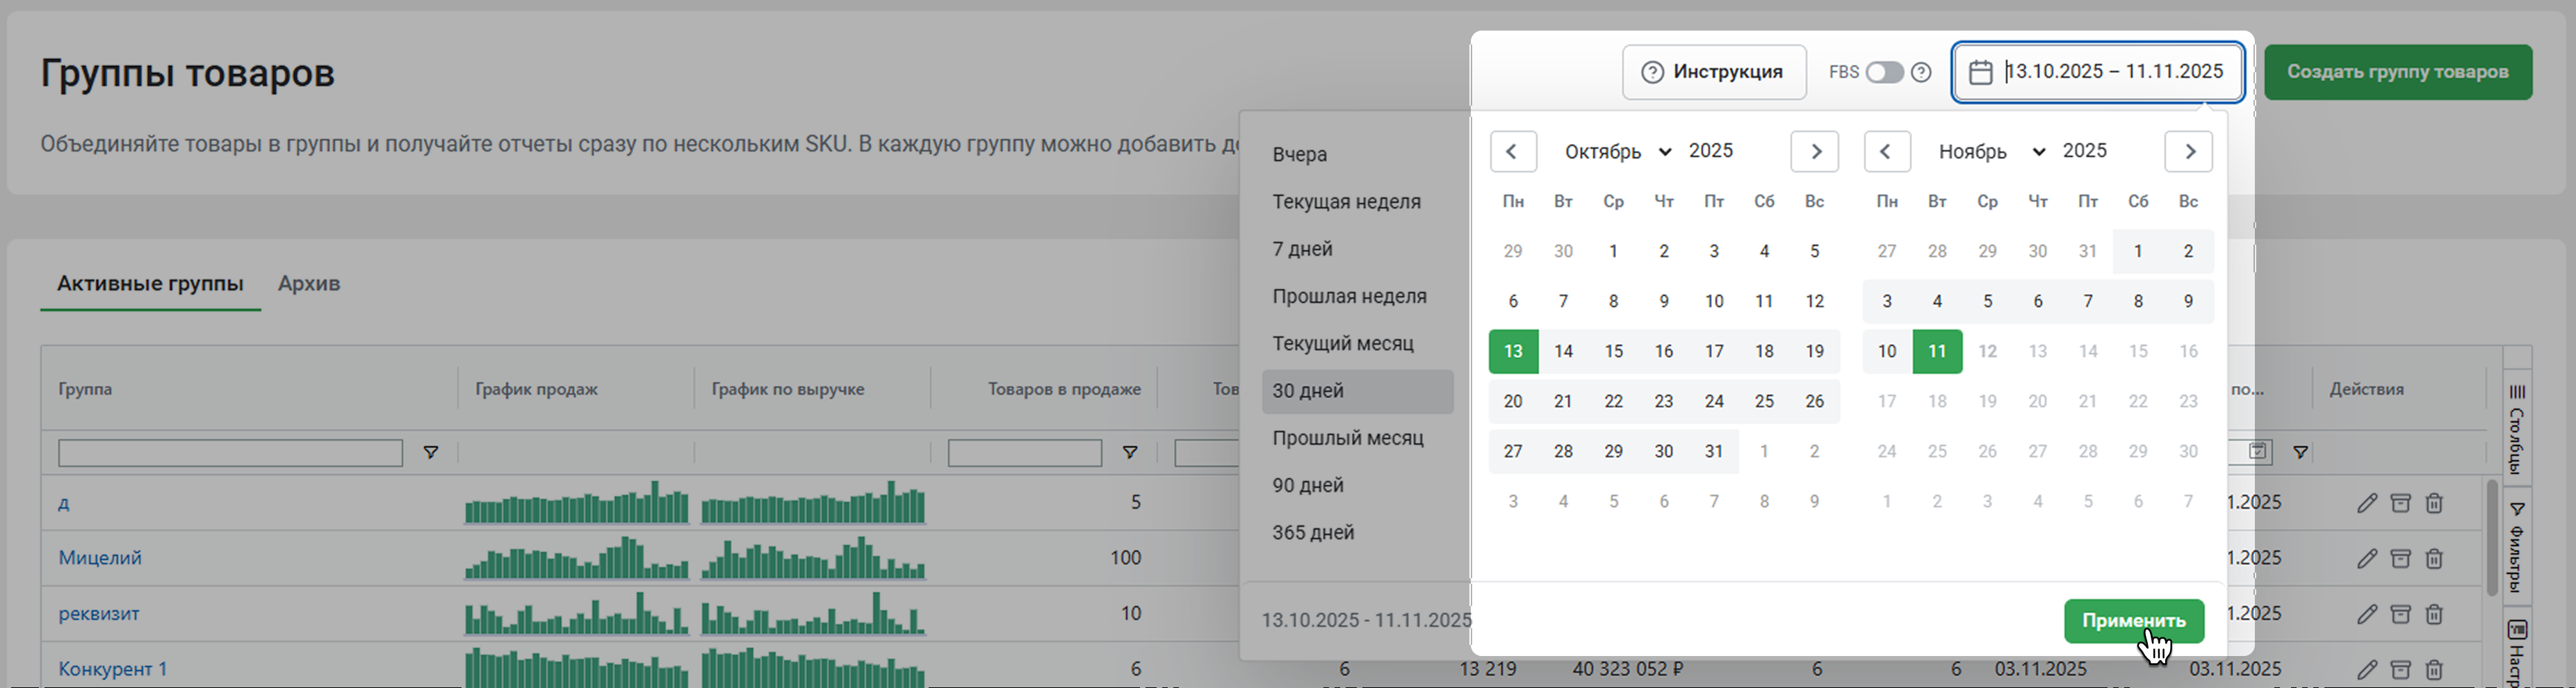
Task: Edit the group named "д" with pencil icon
Action: pyautogui.click(x=2366, y=503)
